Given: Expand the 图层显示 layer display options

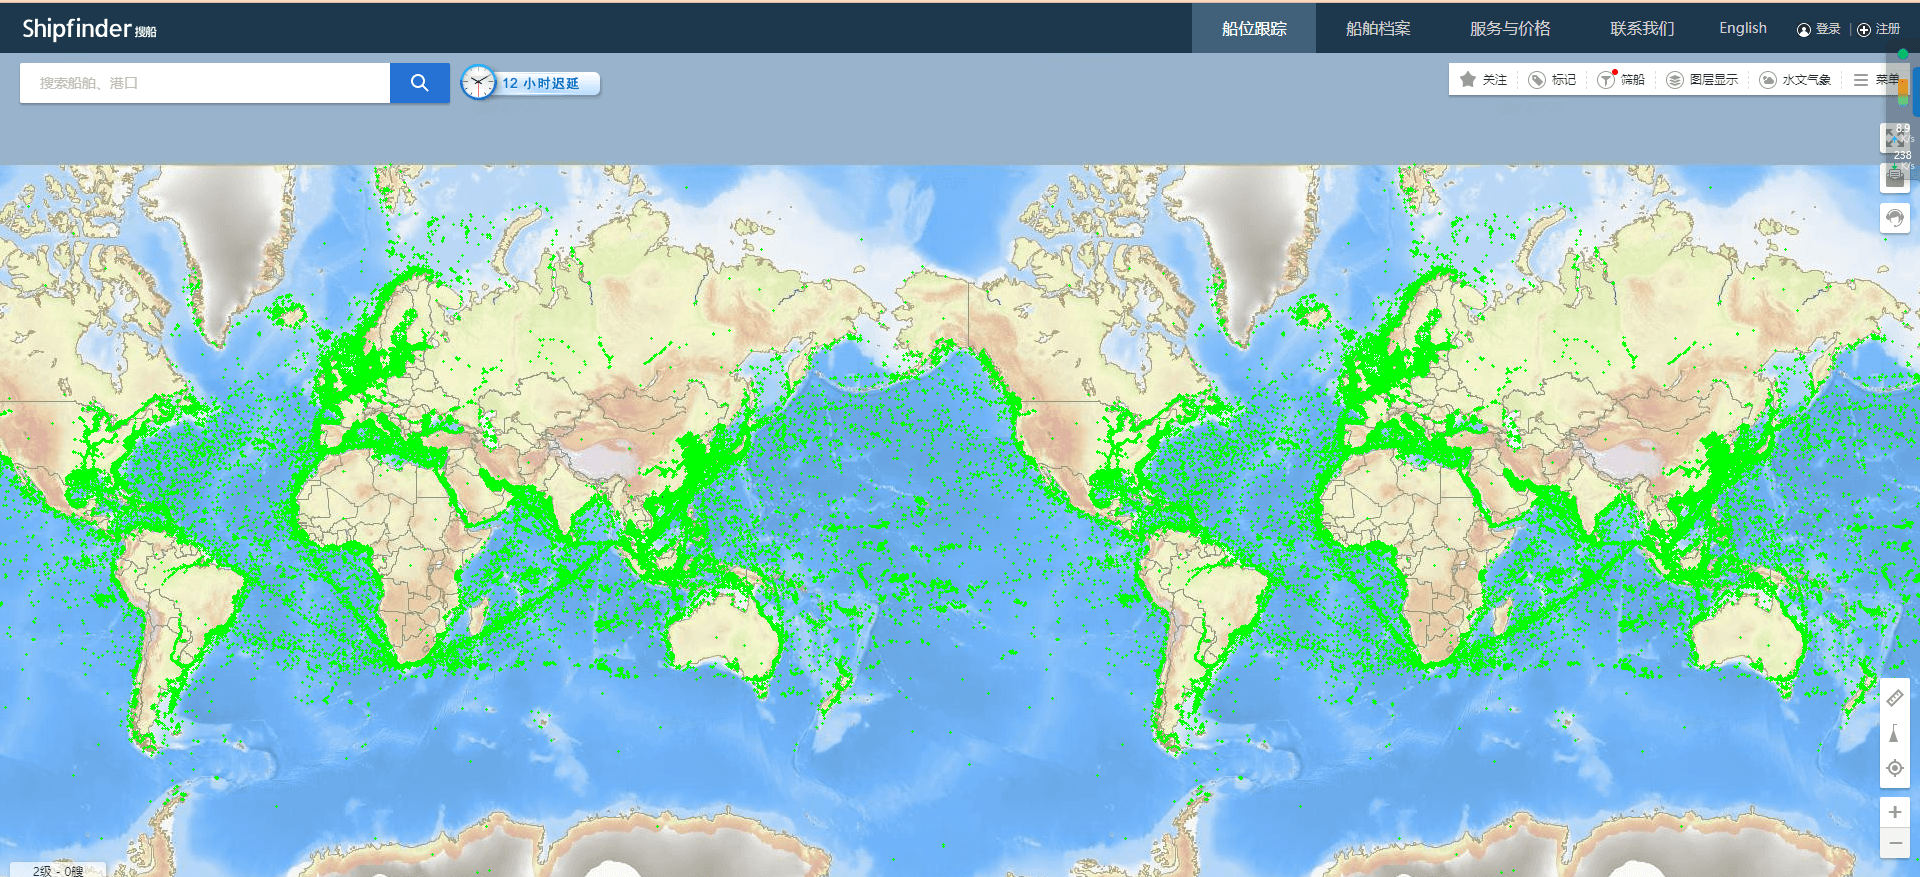Looking at the screenshot, I should coord(1702,80).
